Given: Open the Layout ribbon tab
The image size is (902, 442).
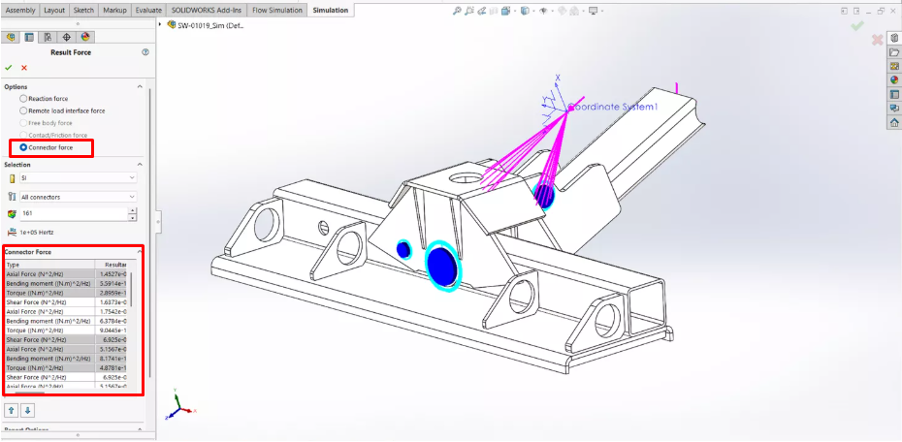Looking at the screenshot, I should tap(55, 10).
